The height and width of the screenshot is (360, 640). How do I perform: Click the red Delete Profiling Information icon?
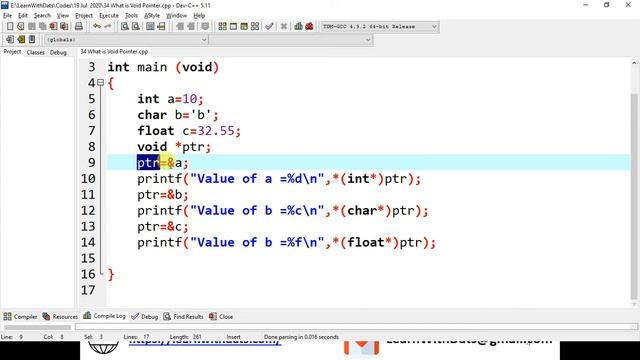309,27
